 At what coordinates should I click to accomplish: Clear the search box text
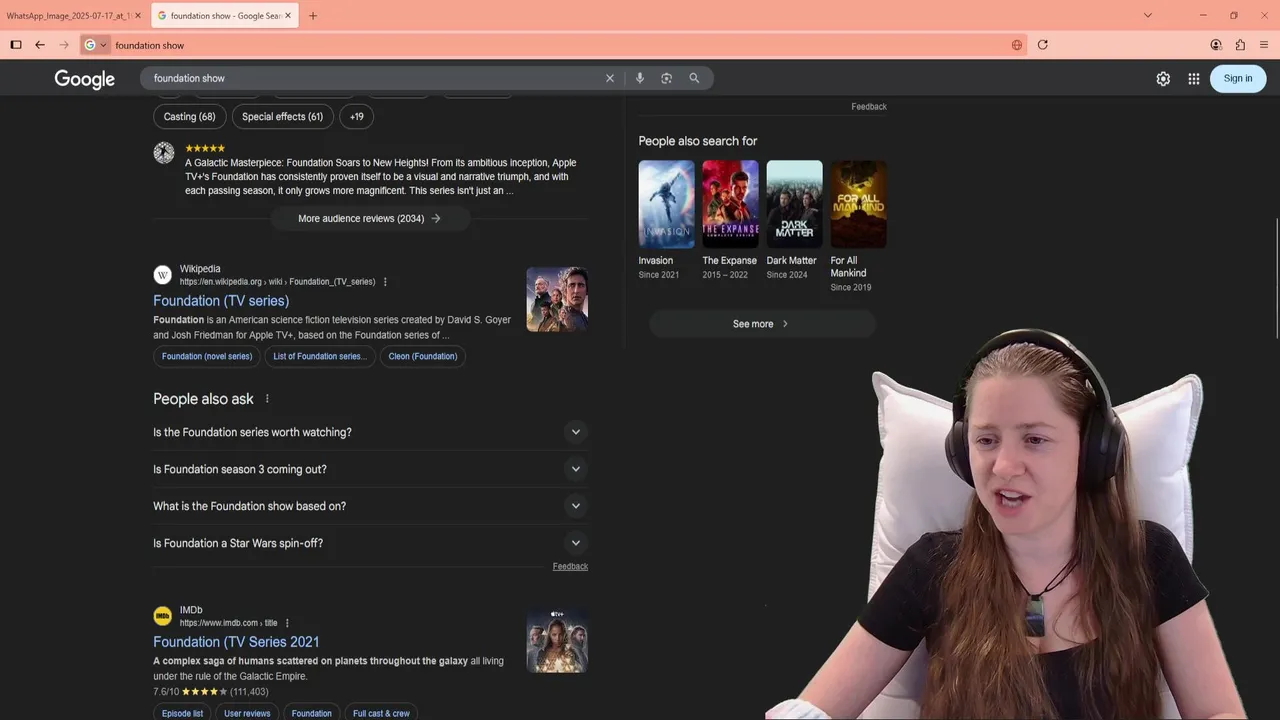610,78
